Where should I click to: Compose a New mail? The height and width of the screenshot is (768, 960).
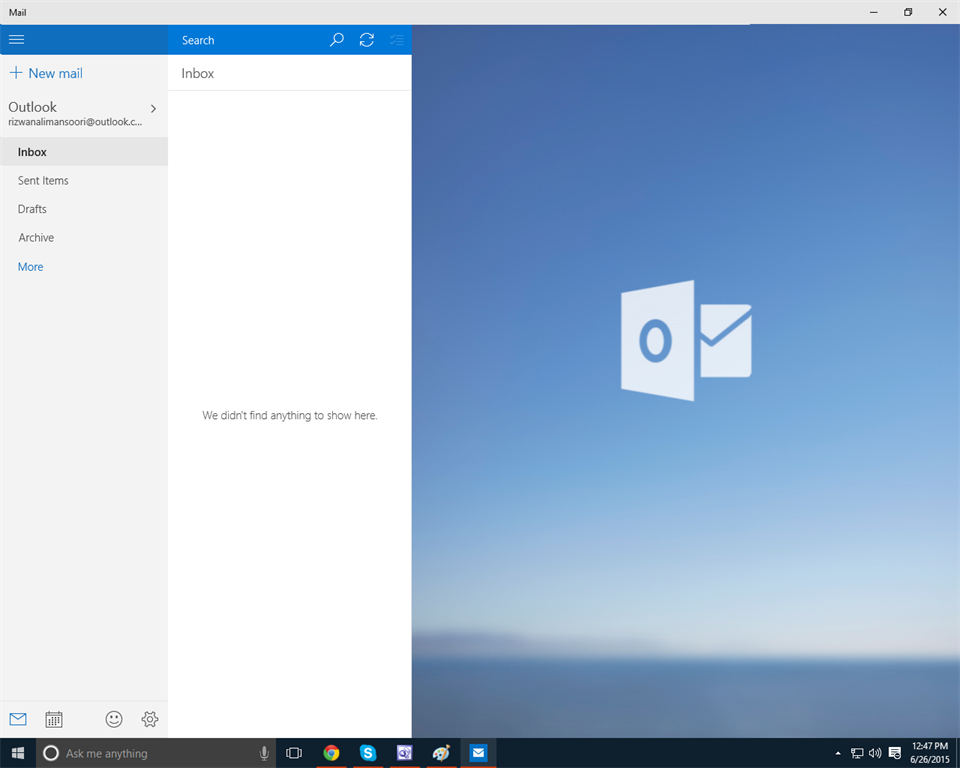coord(46,73)
